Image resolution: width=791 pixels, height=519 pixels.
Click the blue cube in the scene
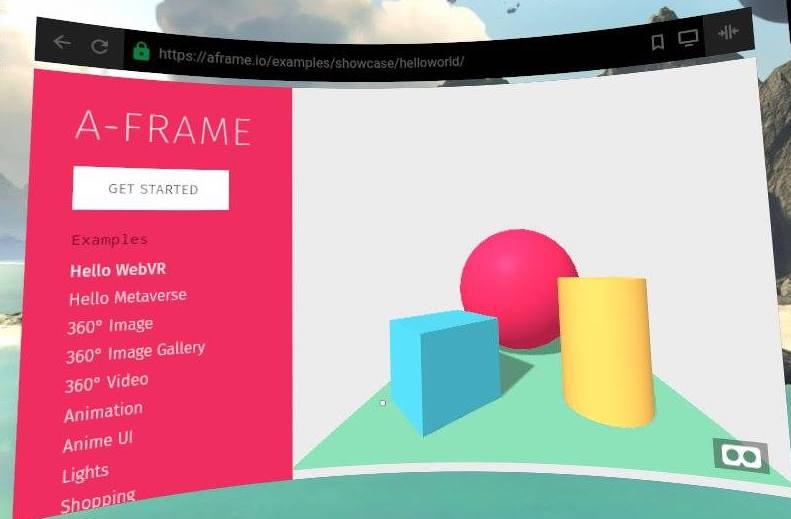pyautogui.click(x=444, y=372)
